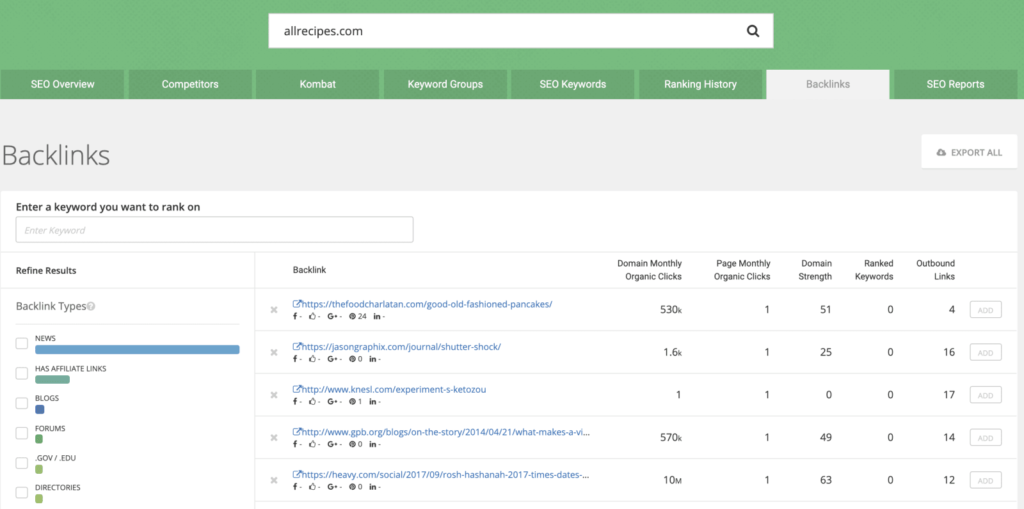Click like thumb icon under heavy.com link
1024x509 pixels.
click(x=312, y=487)
